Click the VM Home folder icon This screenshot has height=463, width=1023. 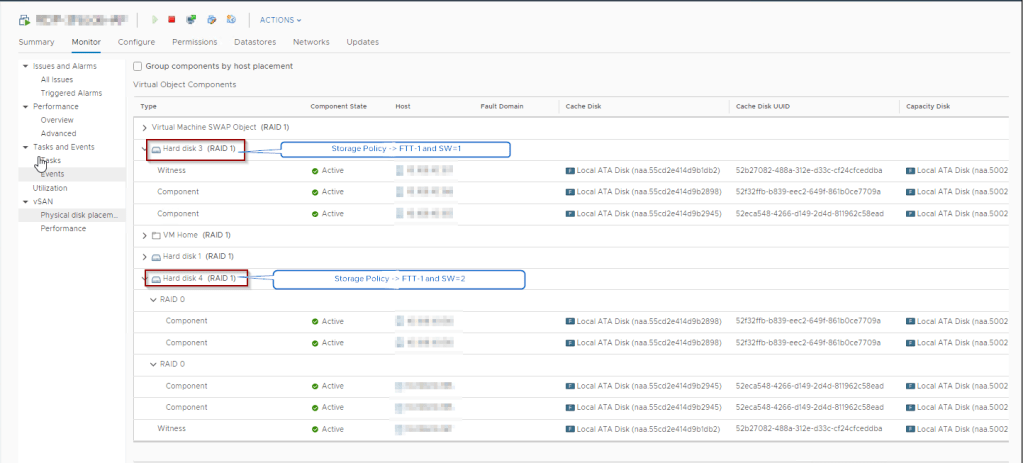click(x=156, y=234)
